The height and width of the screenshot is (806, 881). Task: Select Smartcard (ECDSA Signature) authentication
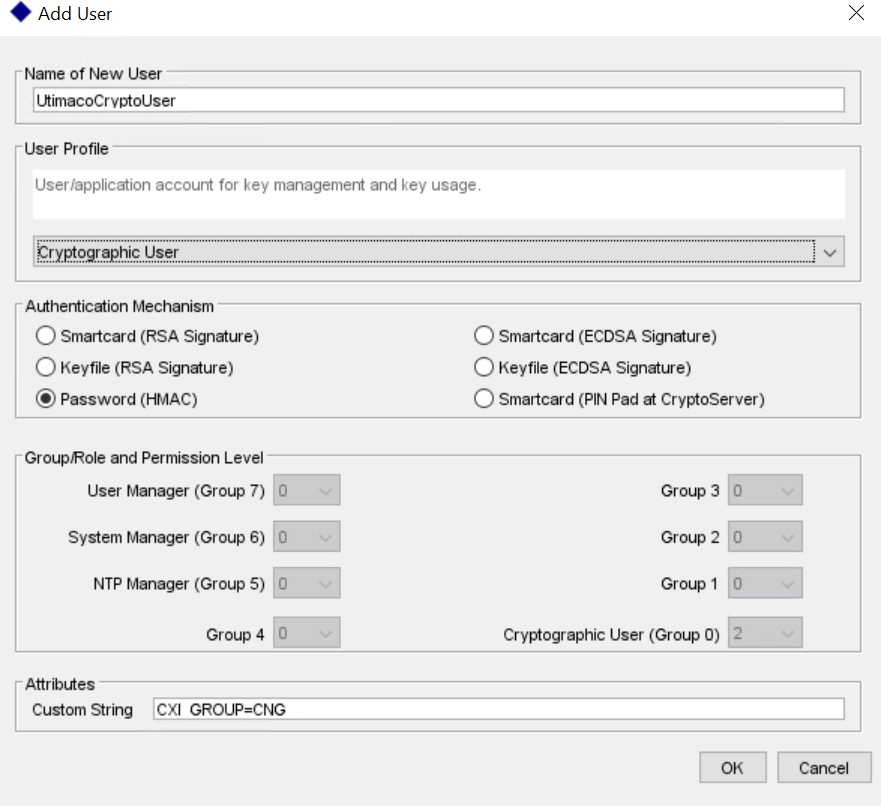pyautogui.click(x=595, y=336)
